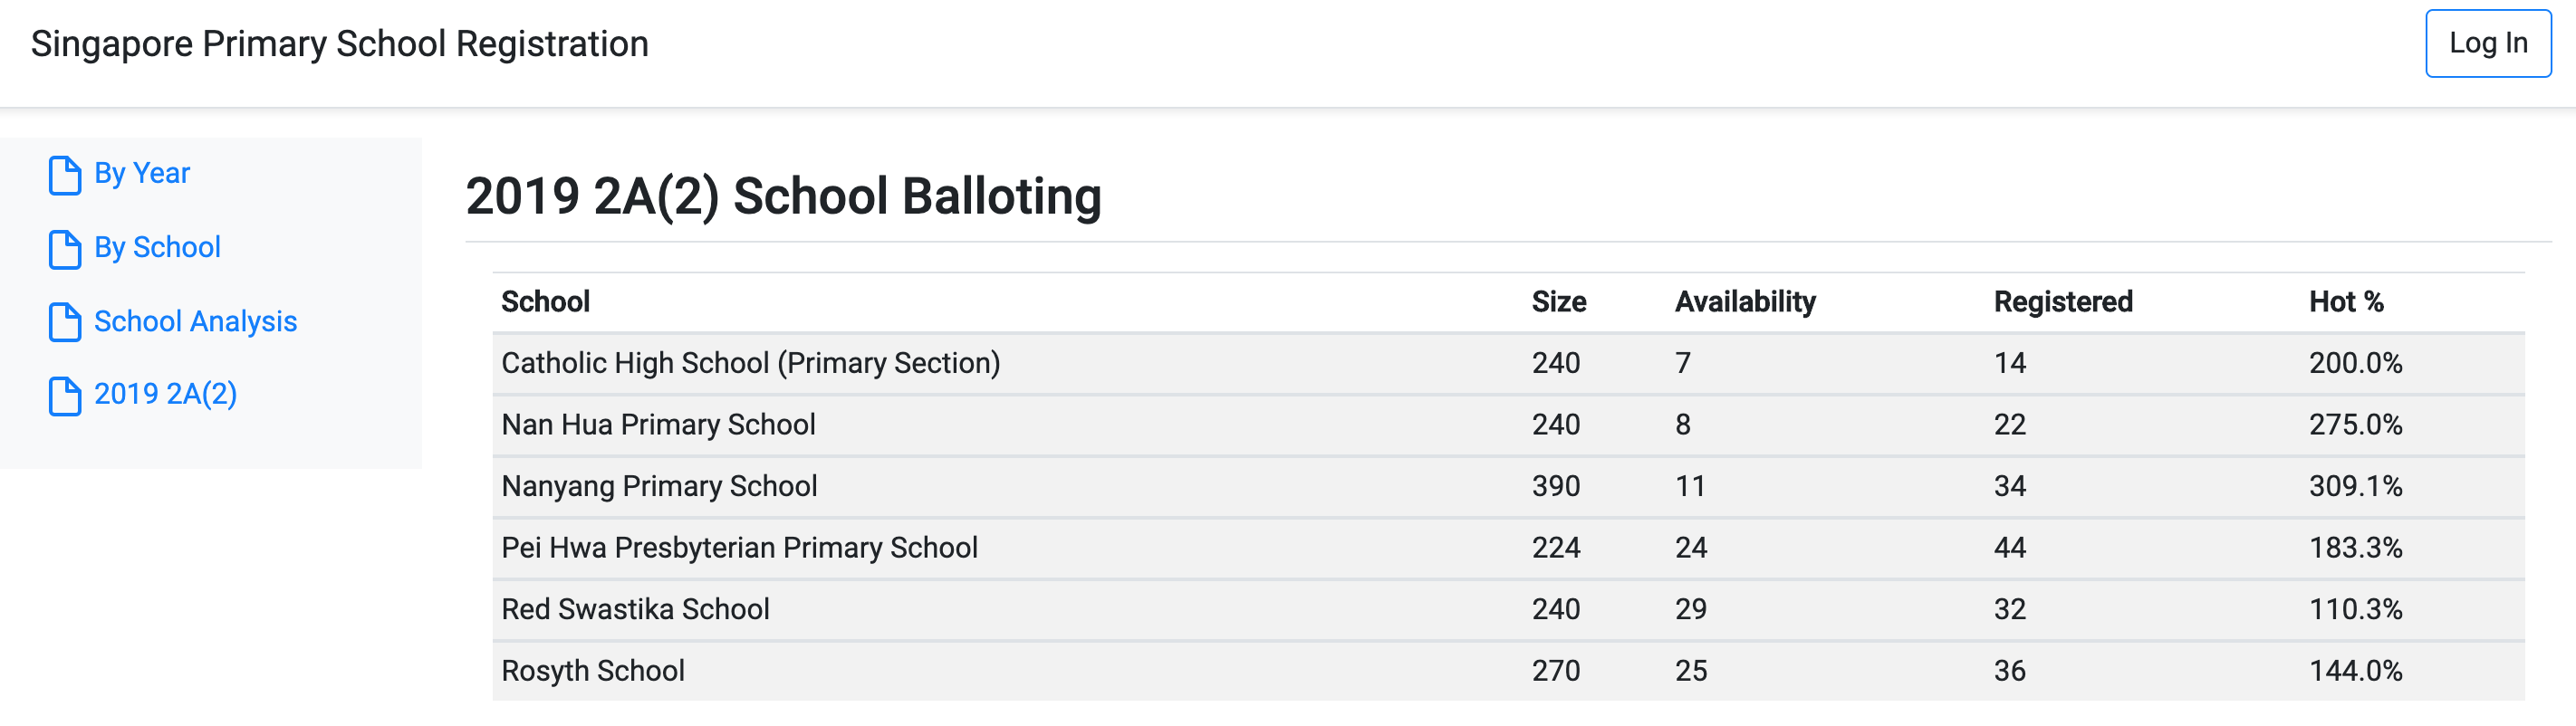
Task: Click the document icon beside By Year
Action: [65, 175]
